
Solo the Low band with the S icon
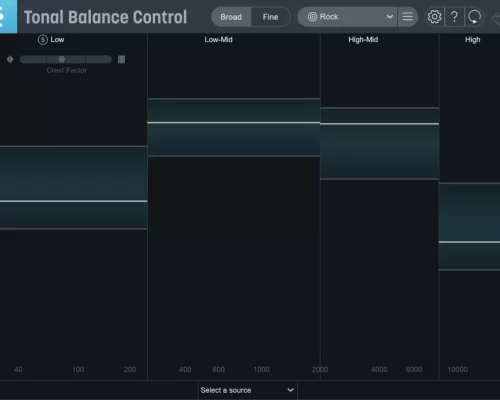coord(43,40)
